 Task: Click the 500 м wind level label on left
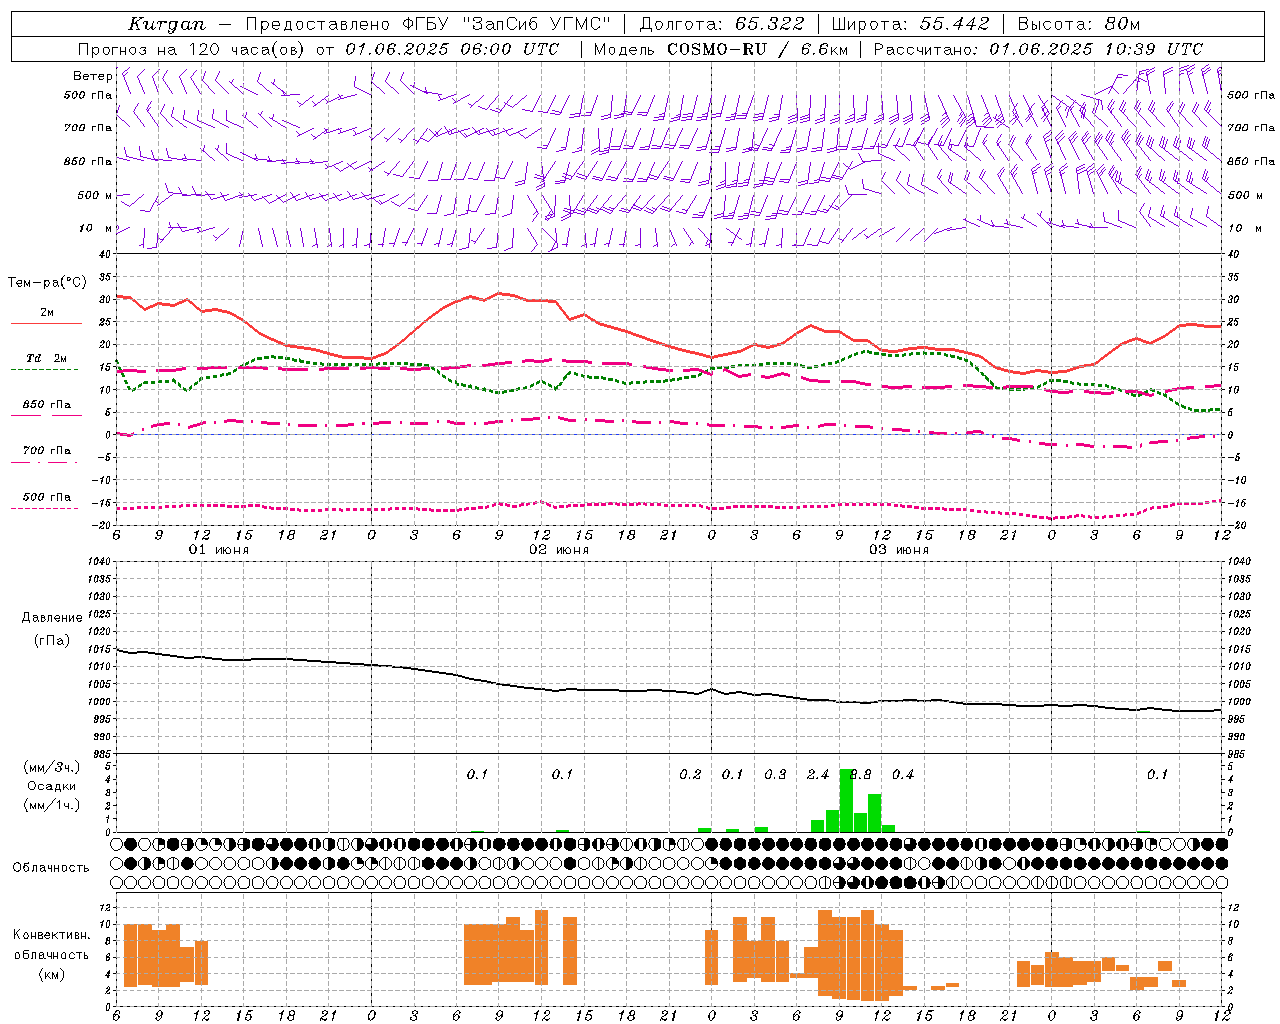click(x=95, y=195)
